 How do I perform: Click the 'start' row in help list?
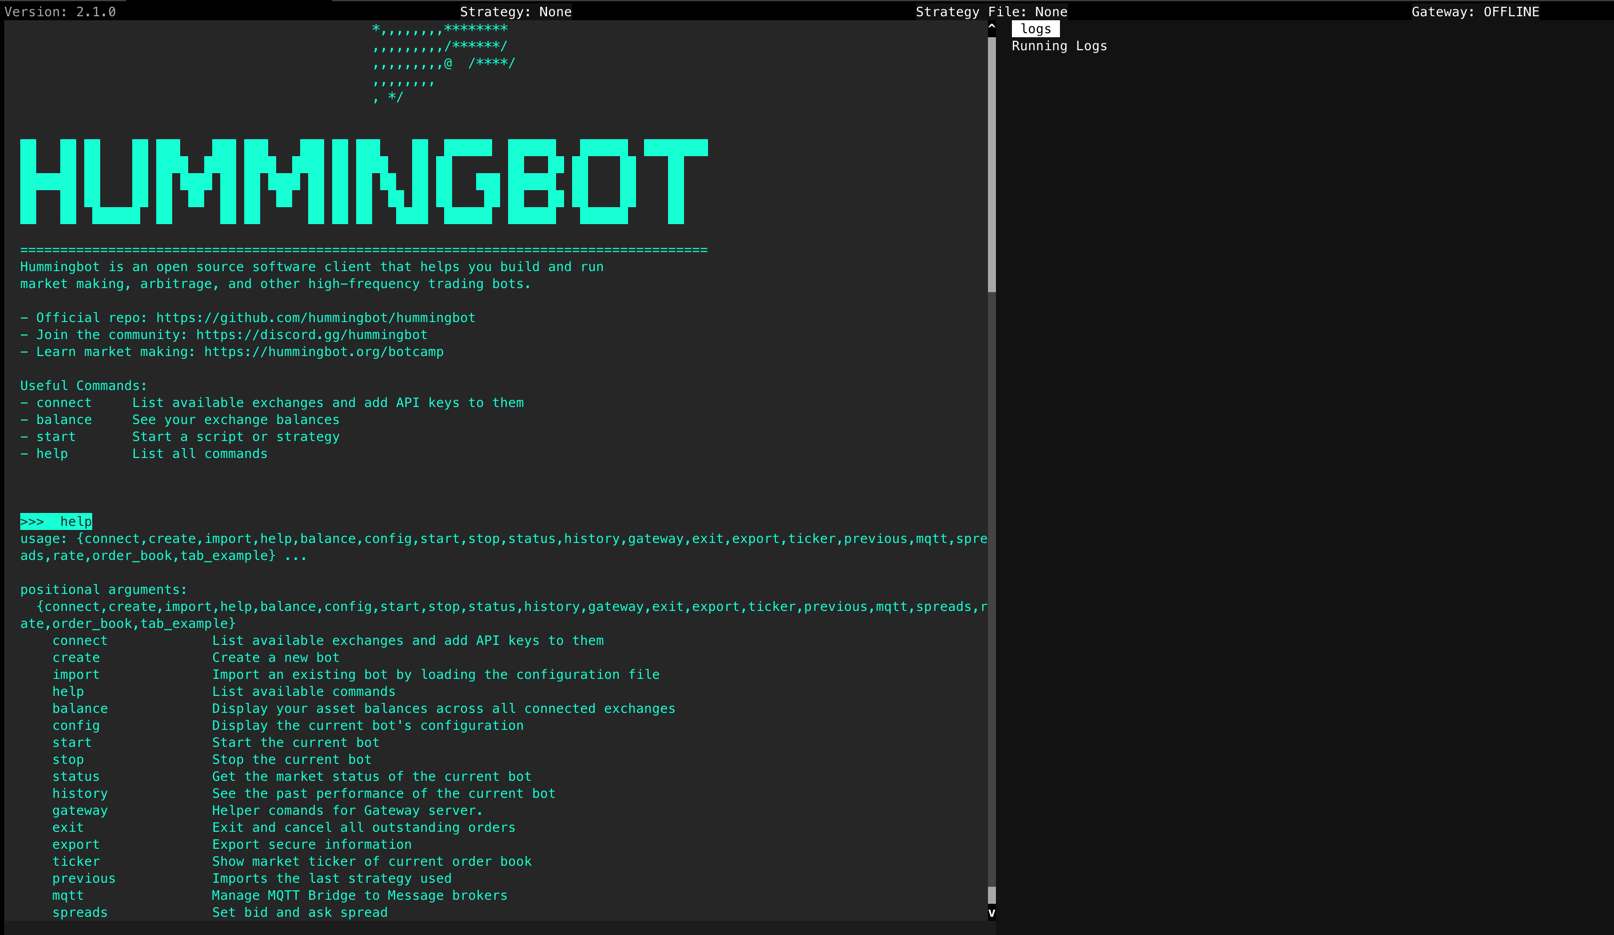216,743
